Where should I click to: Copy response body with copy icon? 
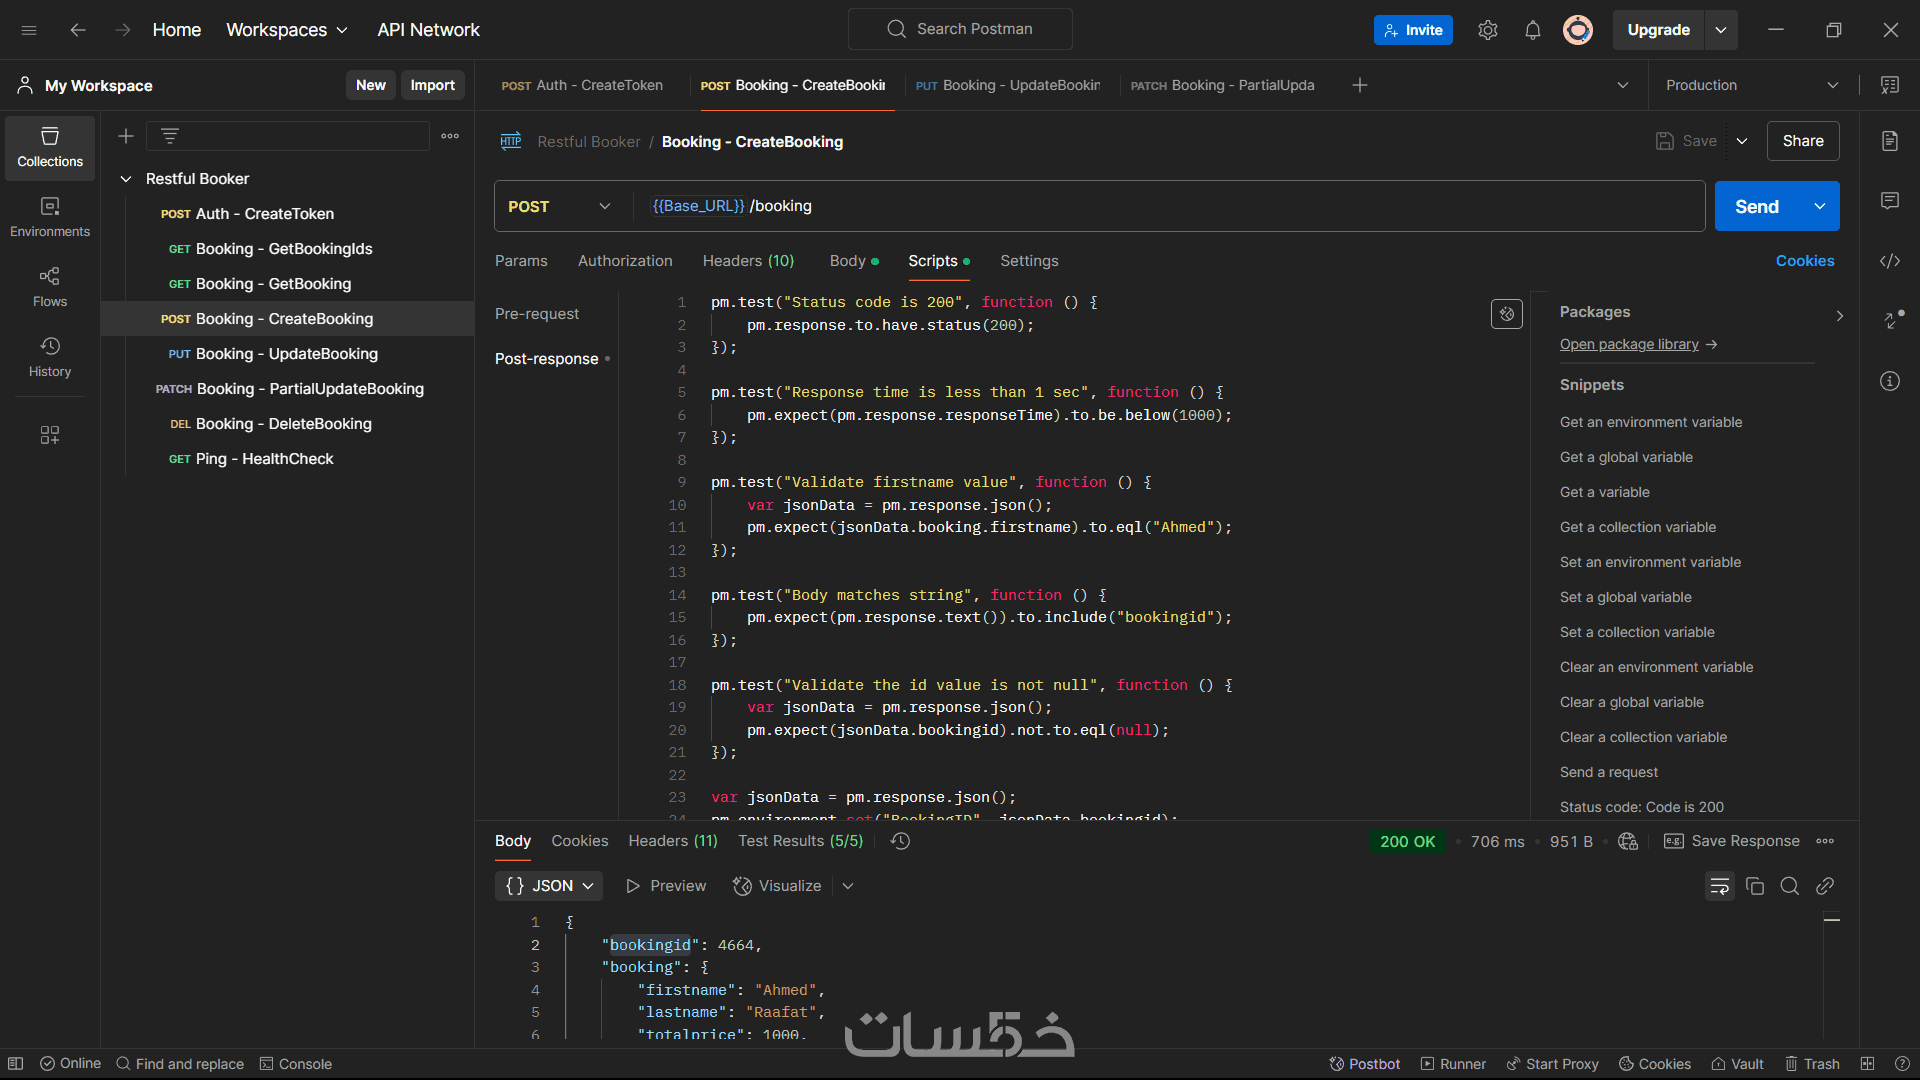(1754, 886)
